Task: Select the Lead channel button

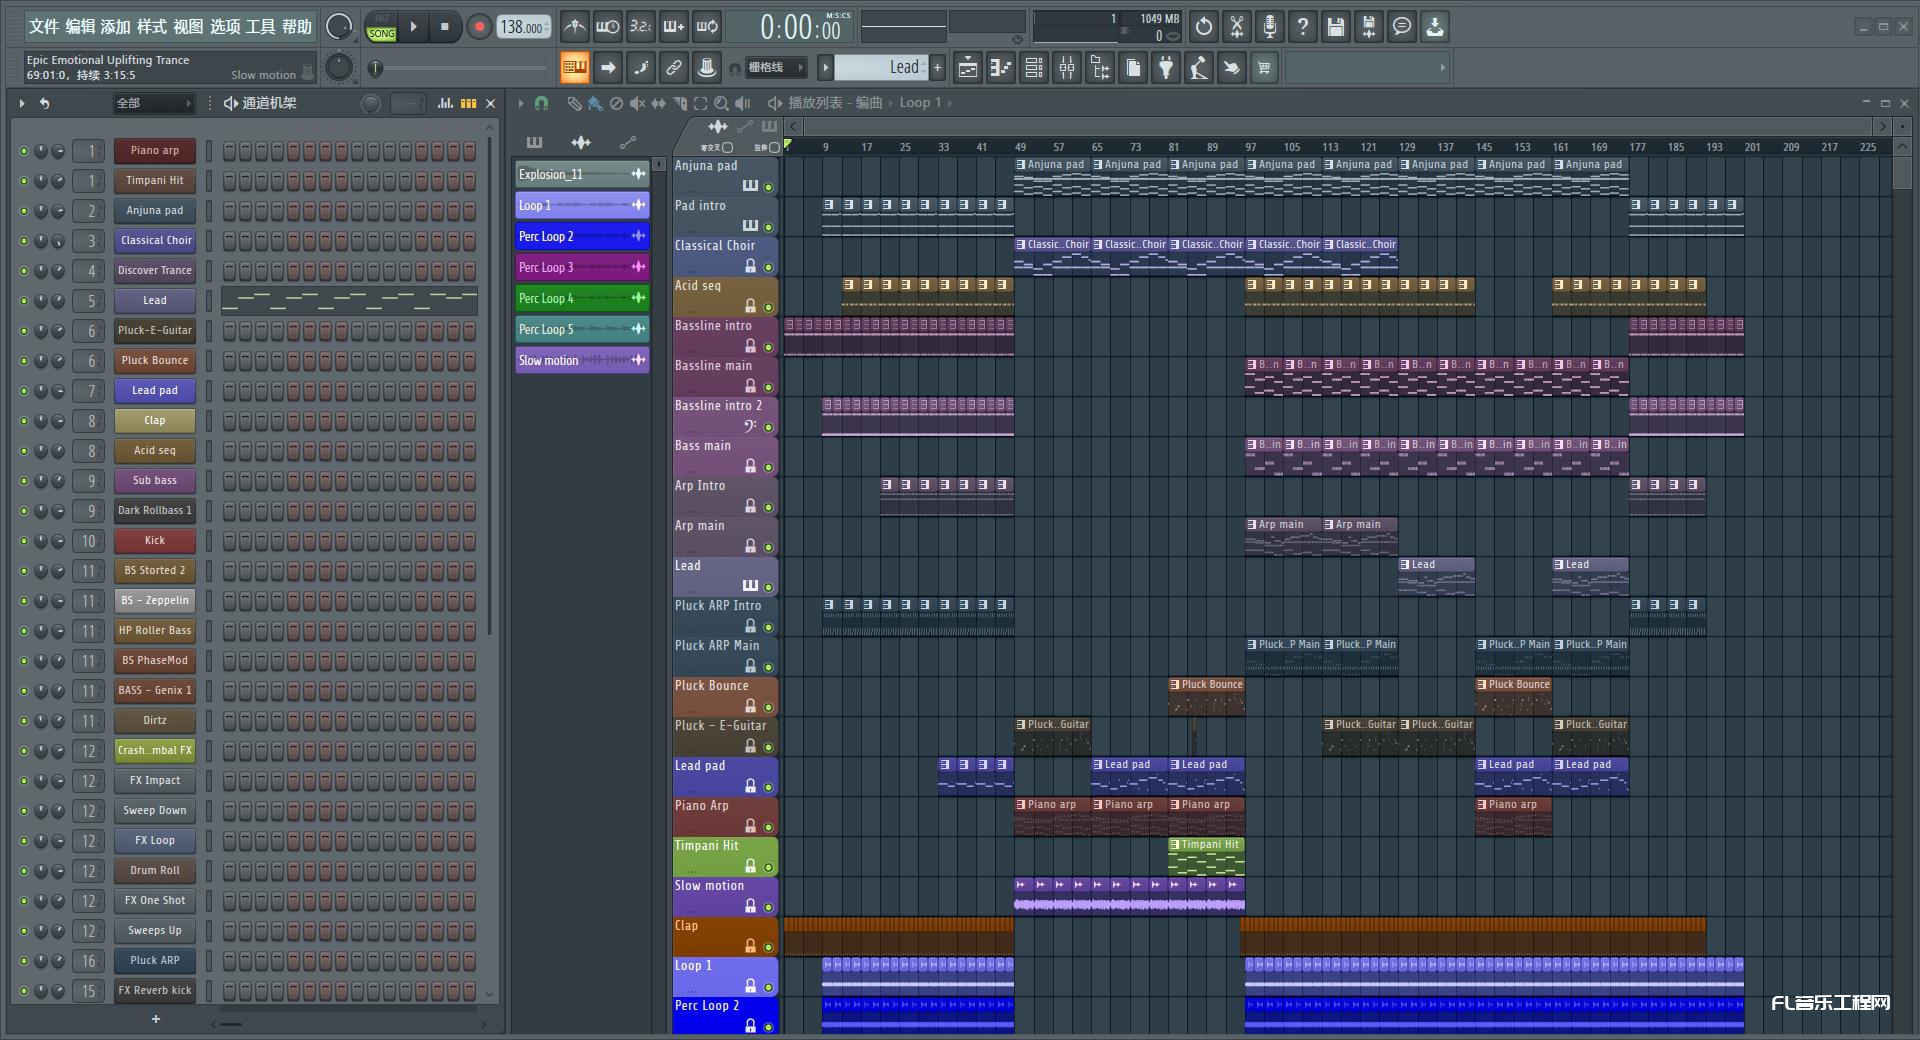Action: (x=155, y=301)
